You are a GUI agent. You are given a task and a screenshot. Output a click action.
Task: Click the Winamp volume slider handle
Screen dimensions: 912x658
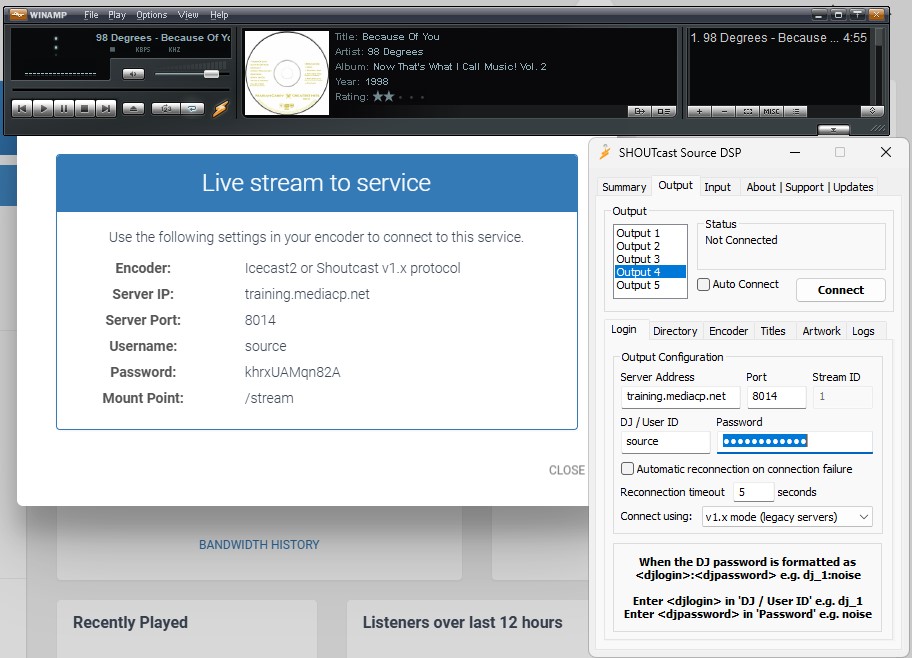tap(211, 74)
